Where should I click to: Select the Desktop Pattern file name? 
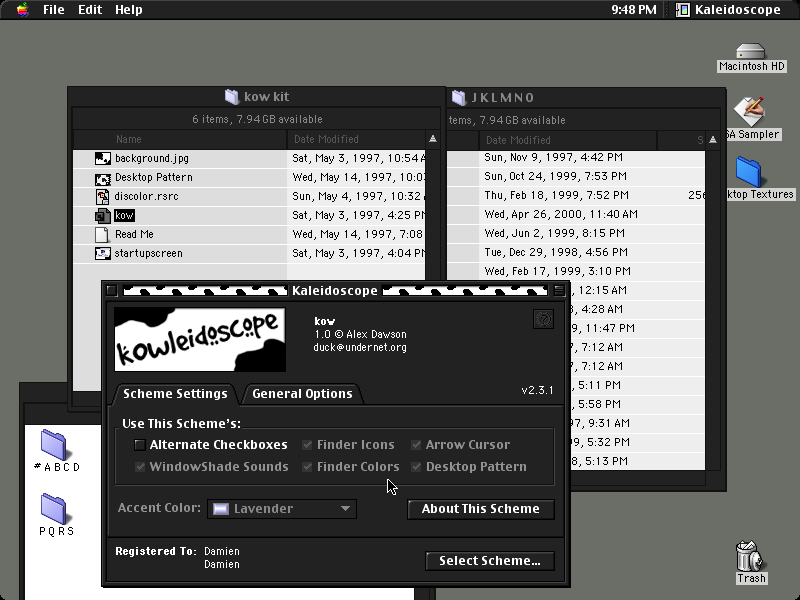click(x=154, y=178)
